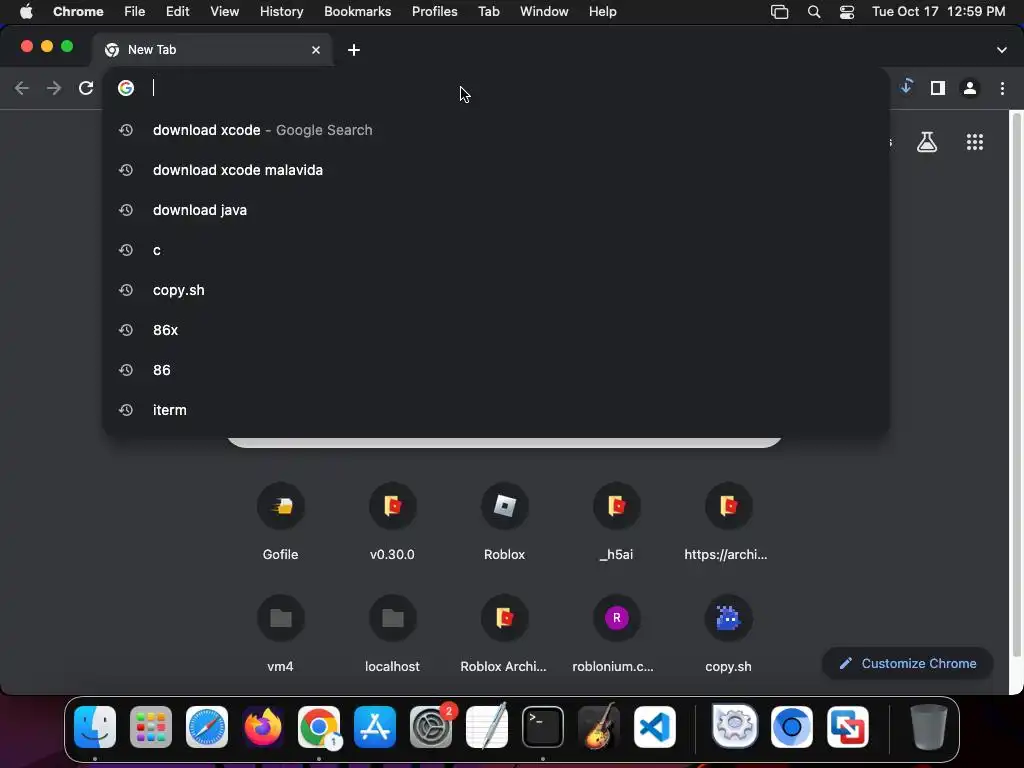Close the New Tab tab
Viewport: 1024px width, 768px height.
316,50
